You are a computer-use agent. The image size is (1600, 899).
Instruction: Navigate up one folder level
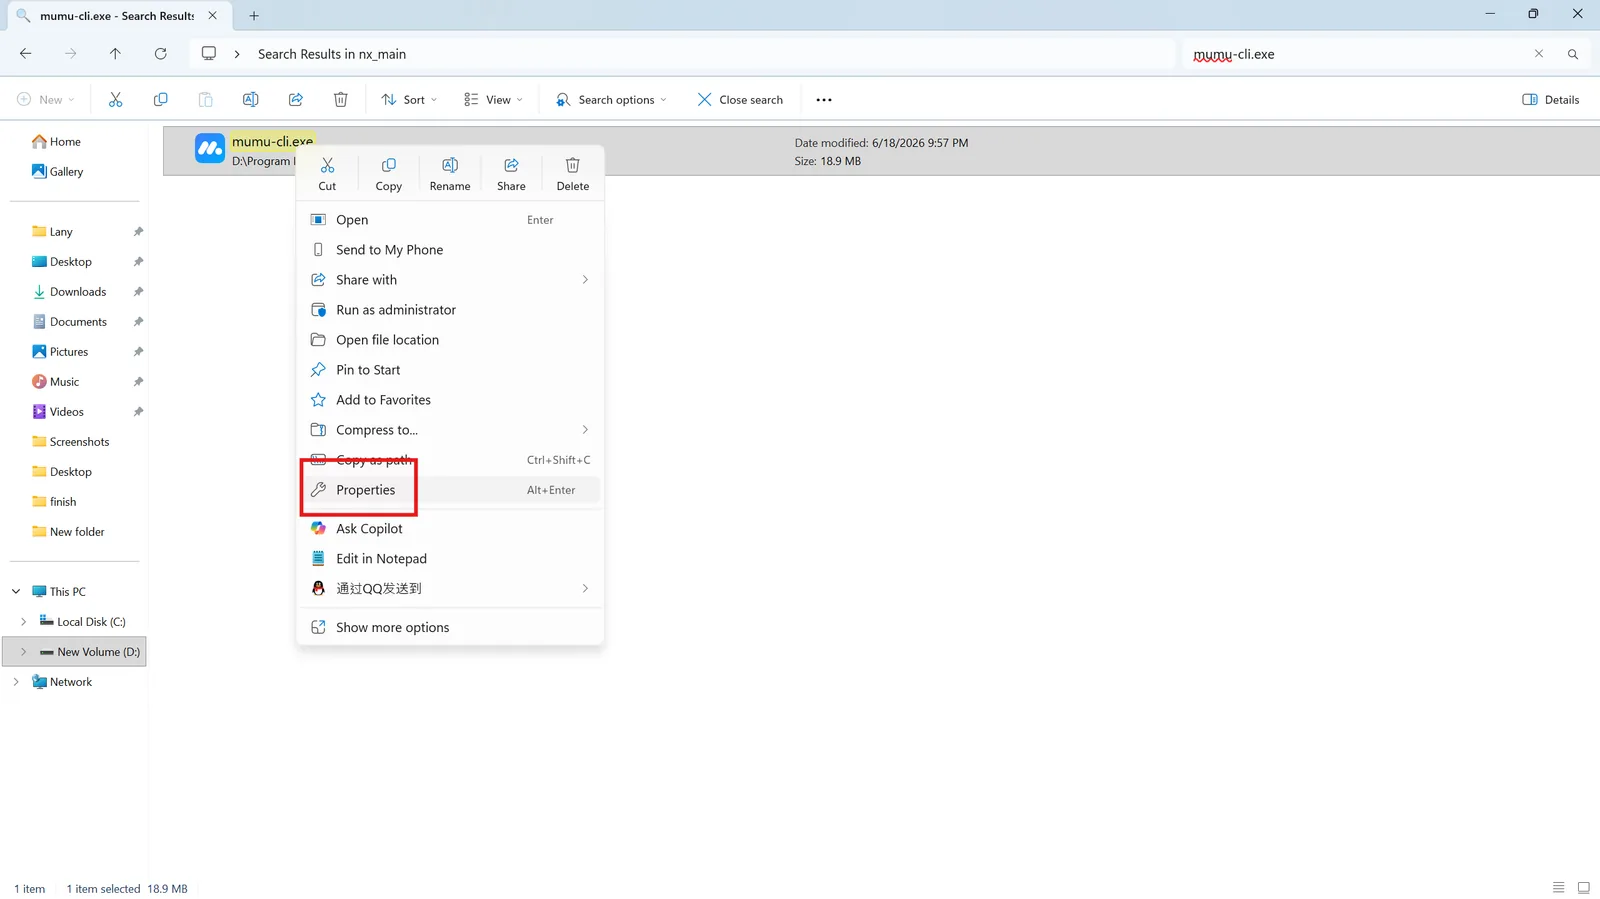pos(115,54)
